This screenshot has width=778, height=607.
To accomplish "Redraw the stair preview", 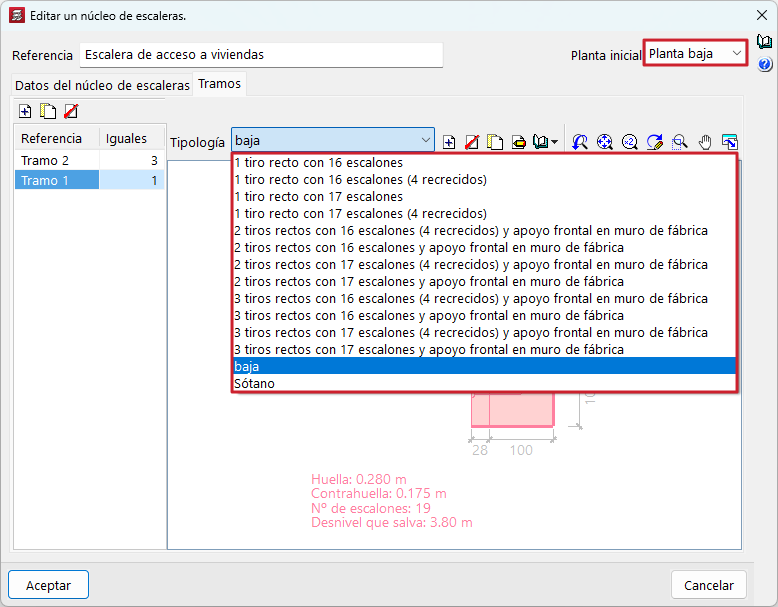I will pos(654,142).
